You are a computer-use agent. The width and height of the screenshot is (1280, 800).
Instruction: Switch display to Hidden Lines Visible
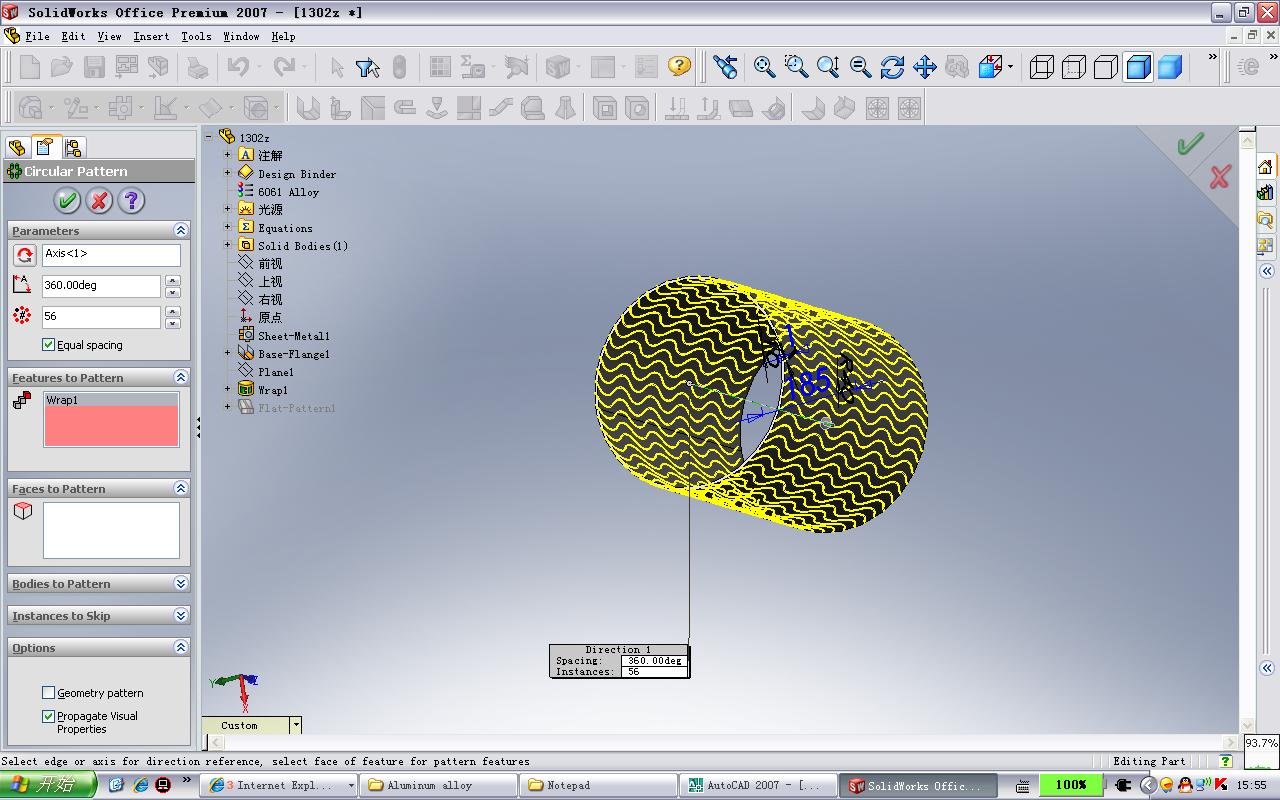click(1074, 67)
